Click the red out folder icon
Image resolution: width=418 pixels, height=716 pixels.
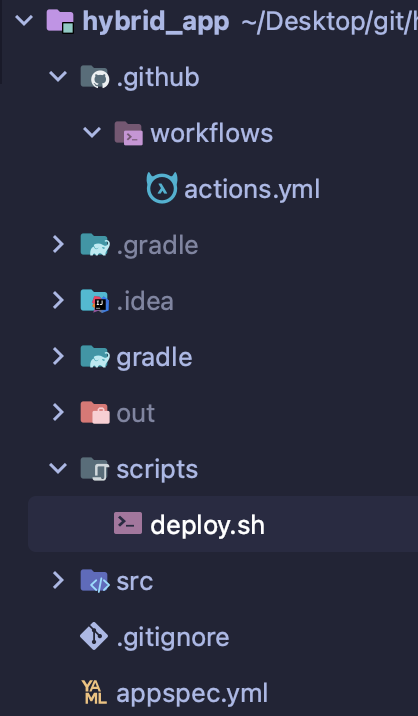click(x=95, y=413)
